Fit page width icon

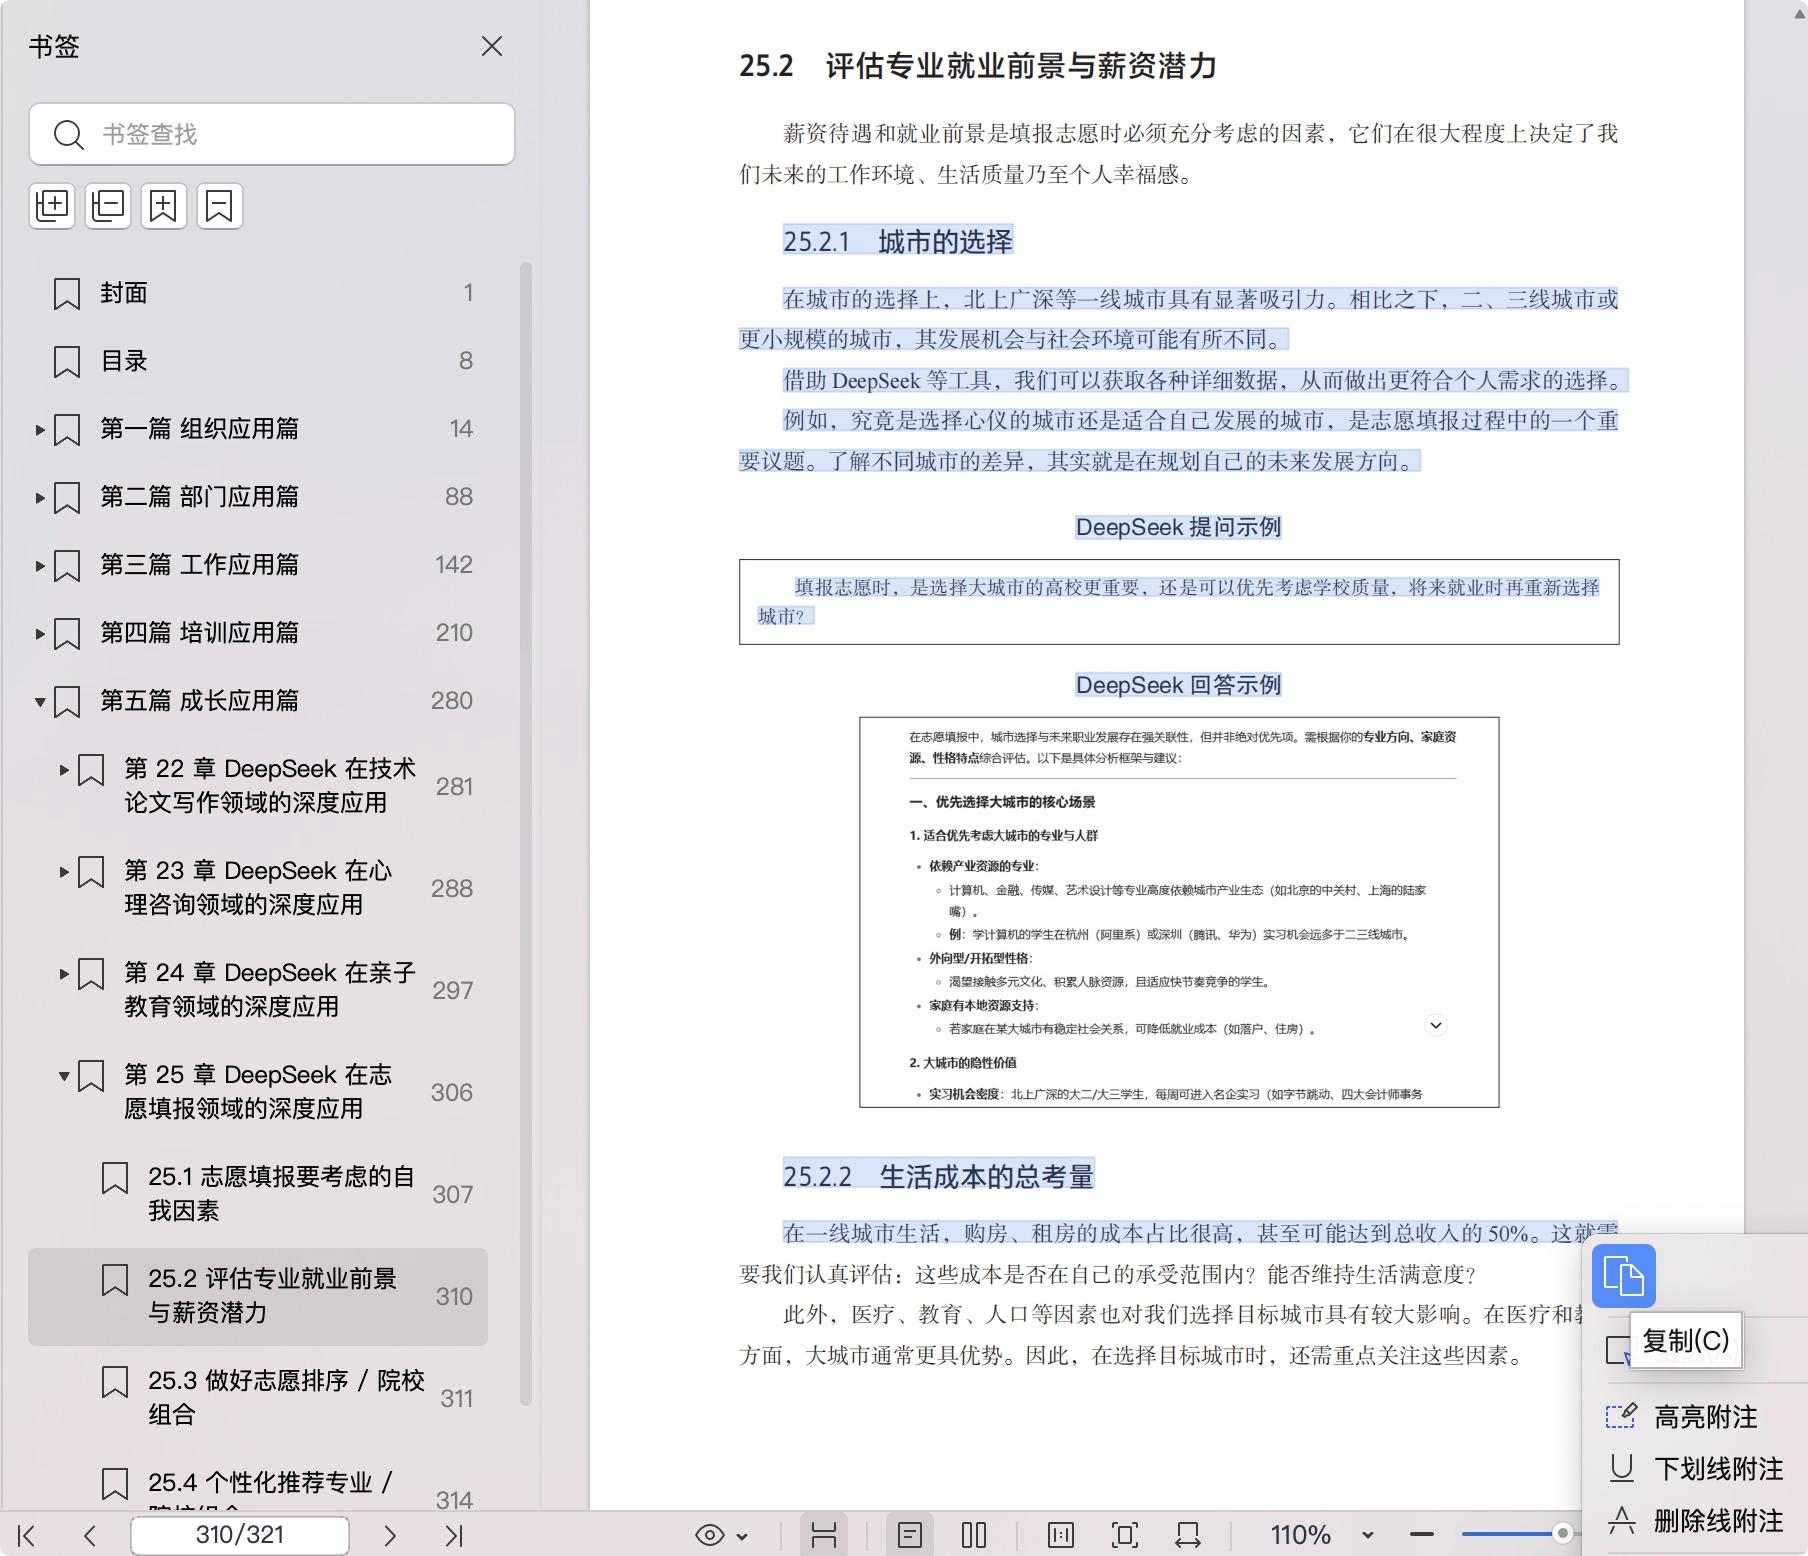(1188, 1535)
